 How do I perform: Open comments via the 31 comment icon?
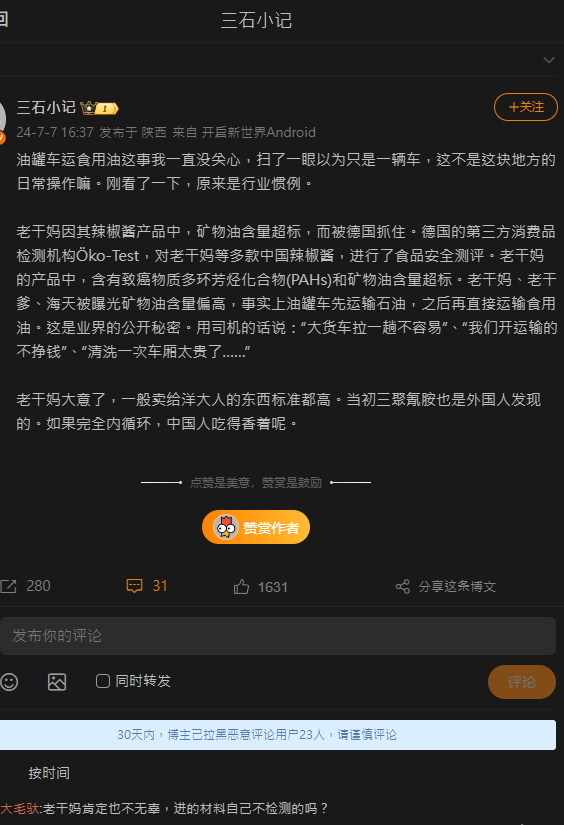134,586
